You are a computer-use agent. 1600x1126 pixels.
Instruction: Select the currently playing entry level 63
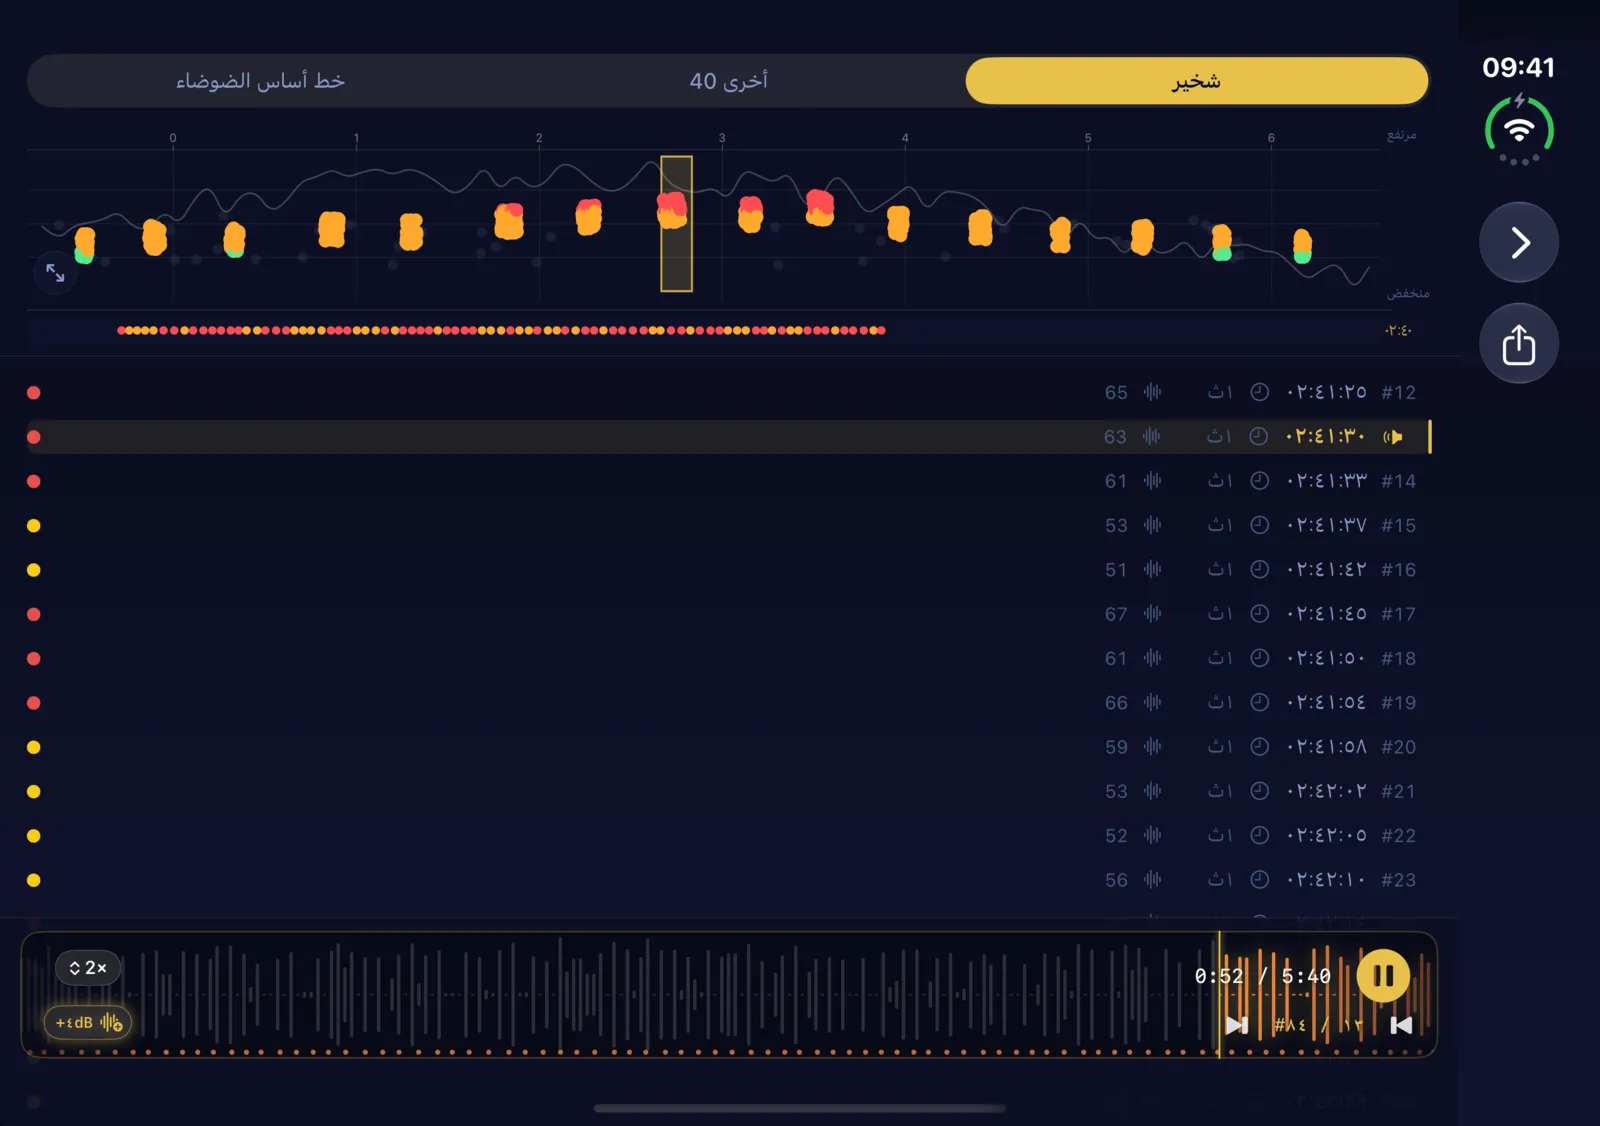point(728,437)
